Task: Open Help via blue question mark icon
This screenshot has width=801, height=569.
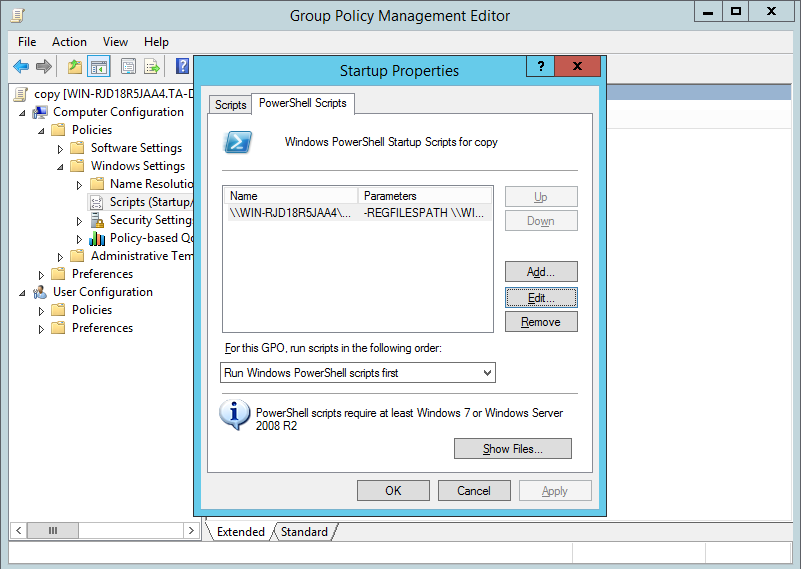Action: click(182, 67)
